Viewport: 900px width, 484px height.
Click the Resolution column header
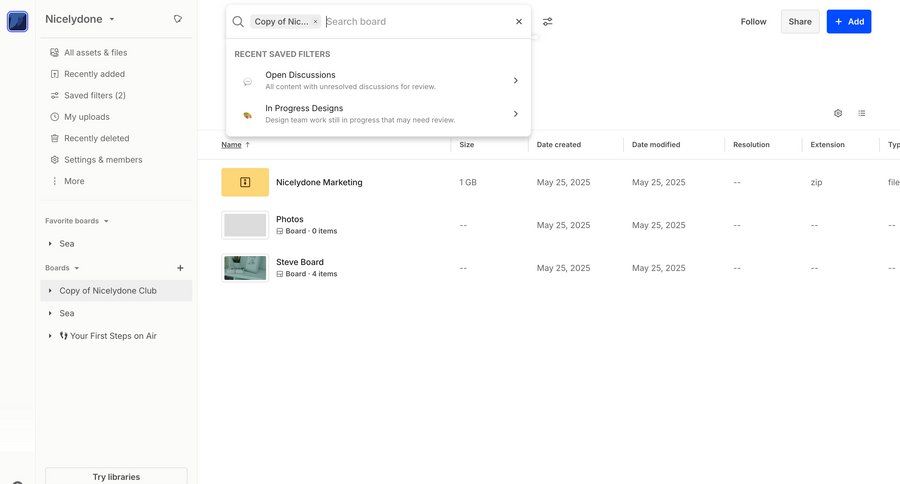pyautogui.click(x=751, y=145)
